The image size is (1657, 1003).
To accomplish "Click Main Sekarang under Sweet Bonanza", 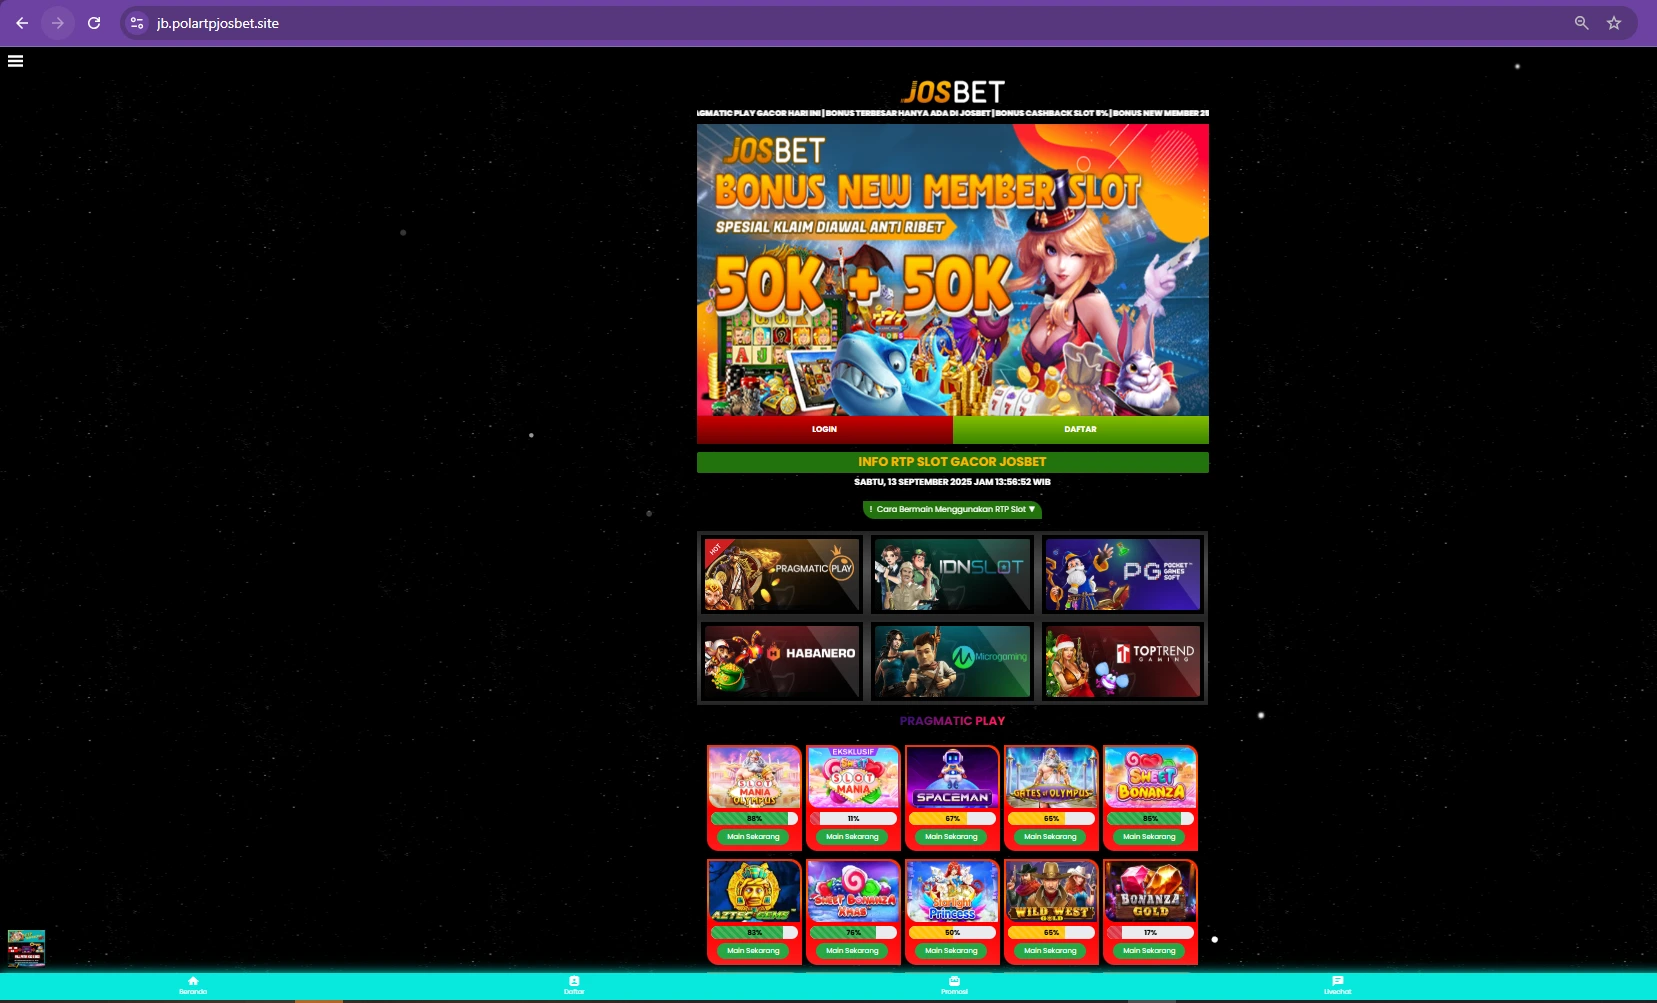I will coord(1150,837).
